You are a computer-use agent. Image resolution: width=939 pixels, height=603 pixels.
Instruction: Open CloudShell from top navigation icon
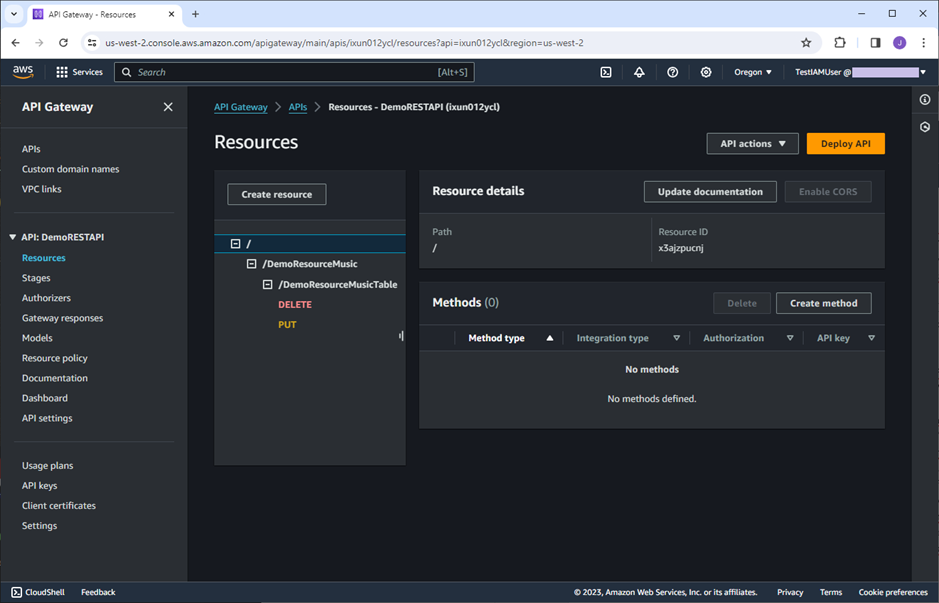tap(606, 72)
